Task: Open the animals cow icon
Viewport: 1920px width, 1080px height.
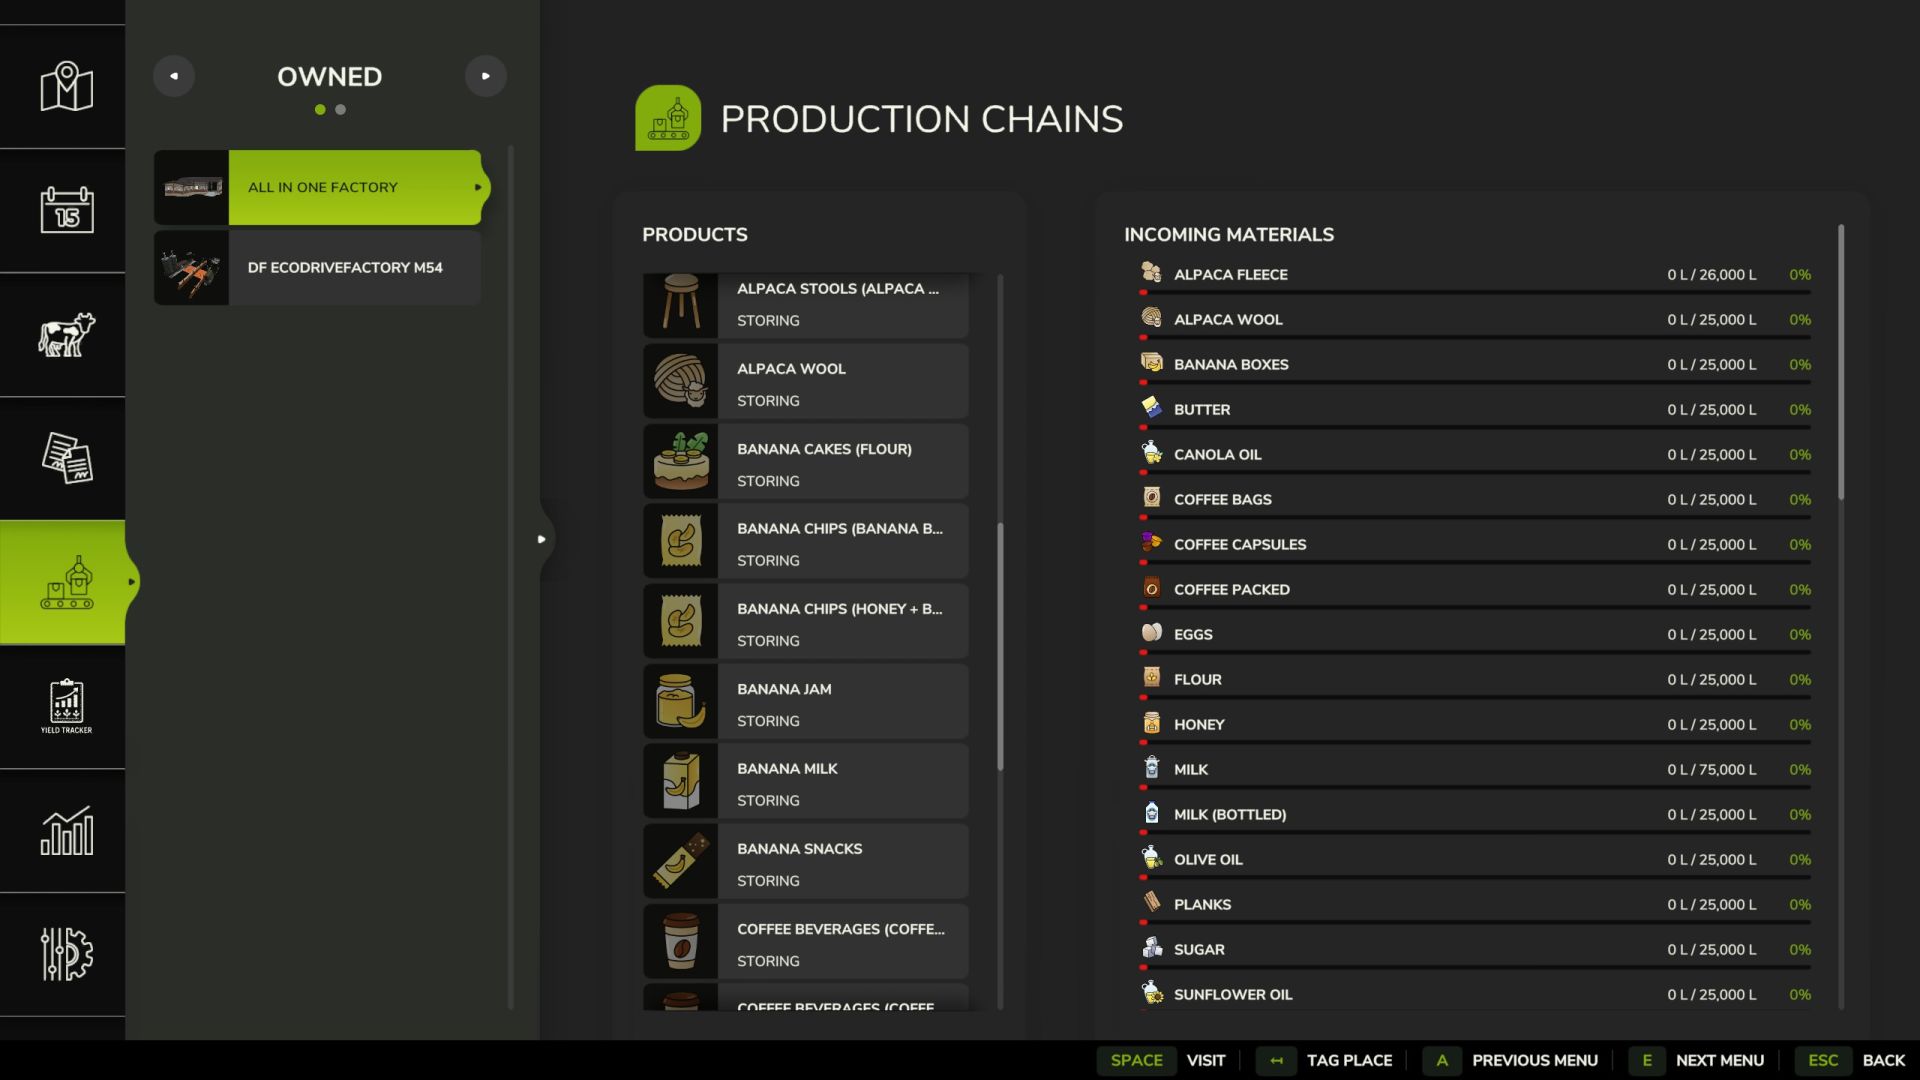Action: pyautogui.click(x=66, y=334)
